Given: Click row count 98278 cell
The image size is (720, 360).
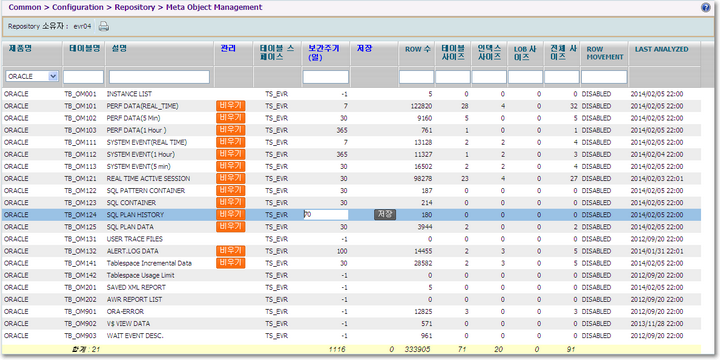Looking at the screenshot, I should [x=423, y=179].
